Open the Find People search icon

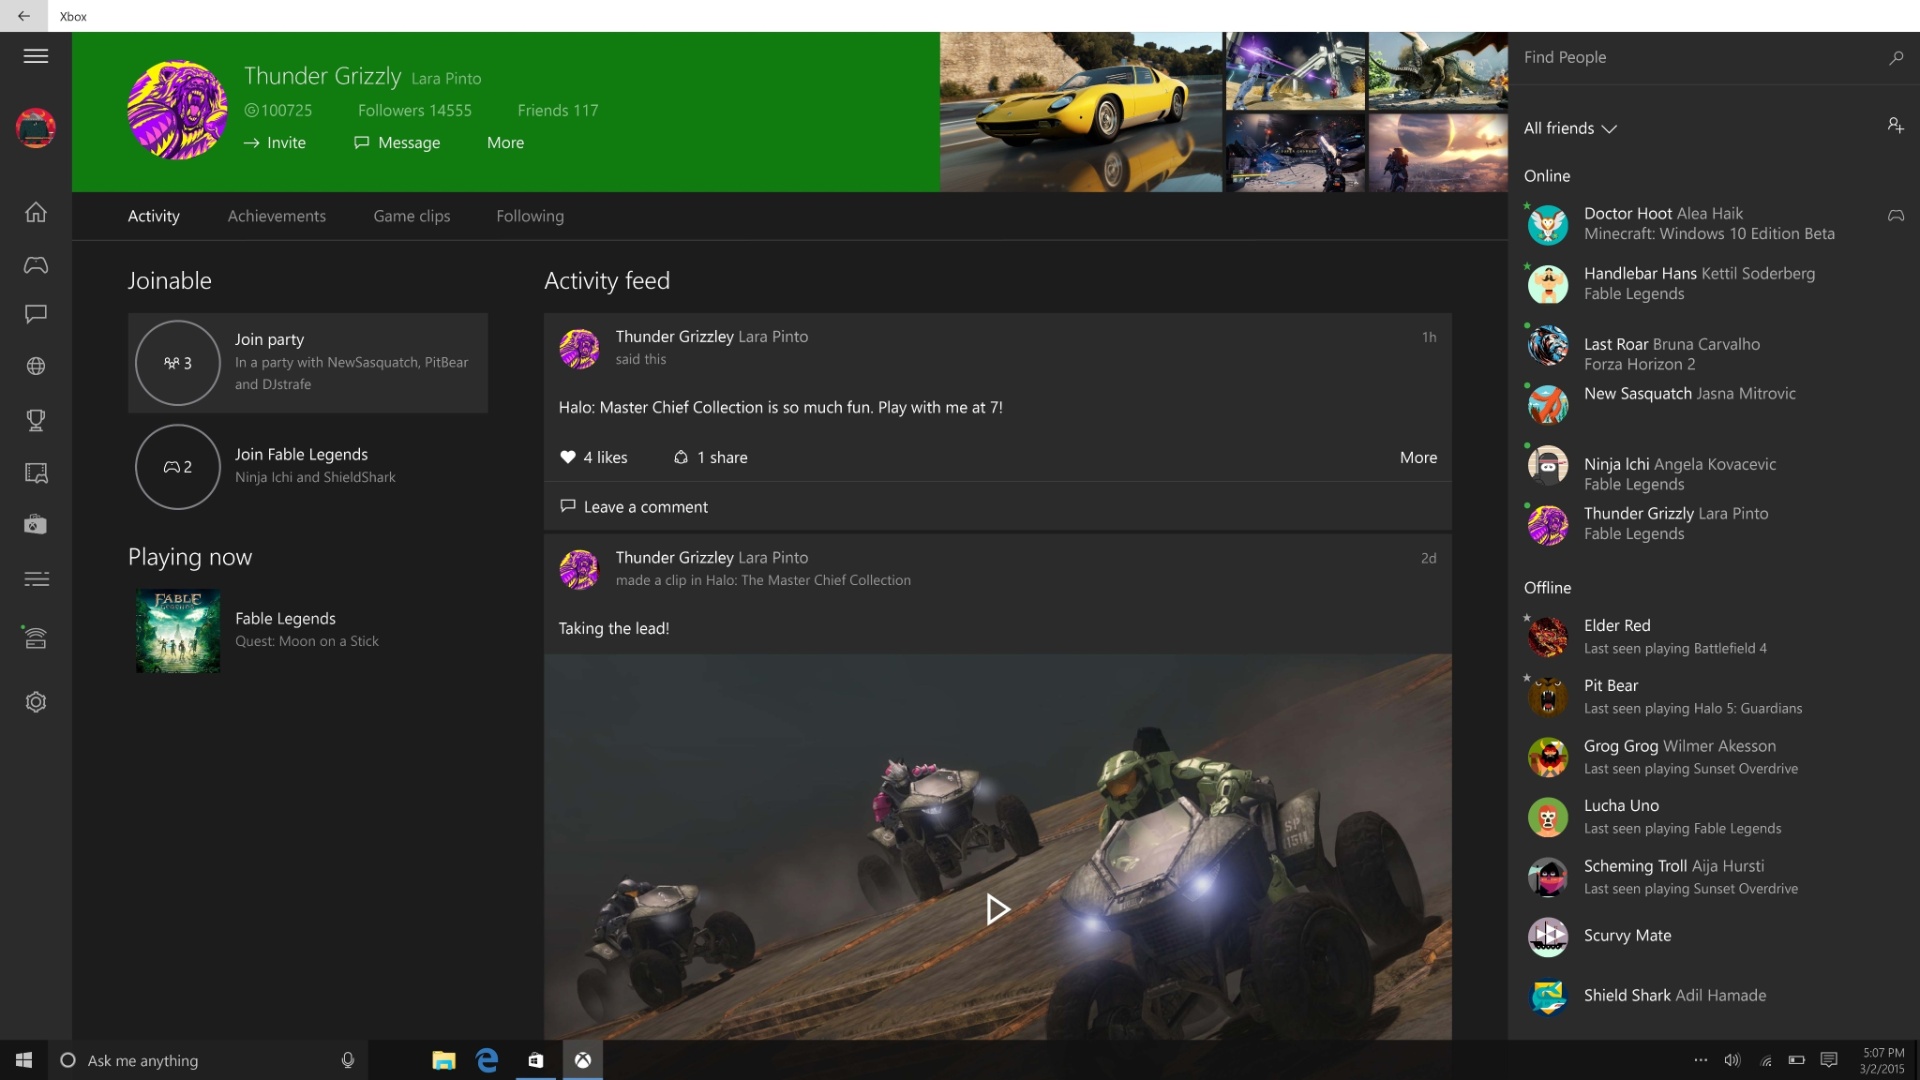click(1896, 57)
